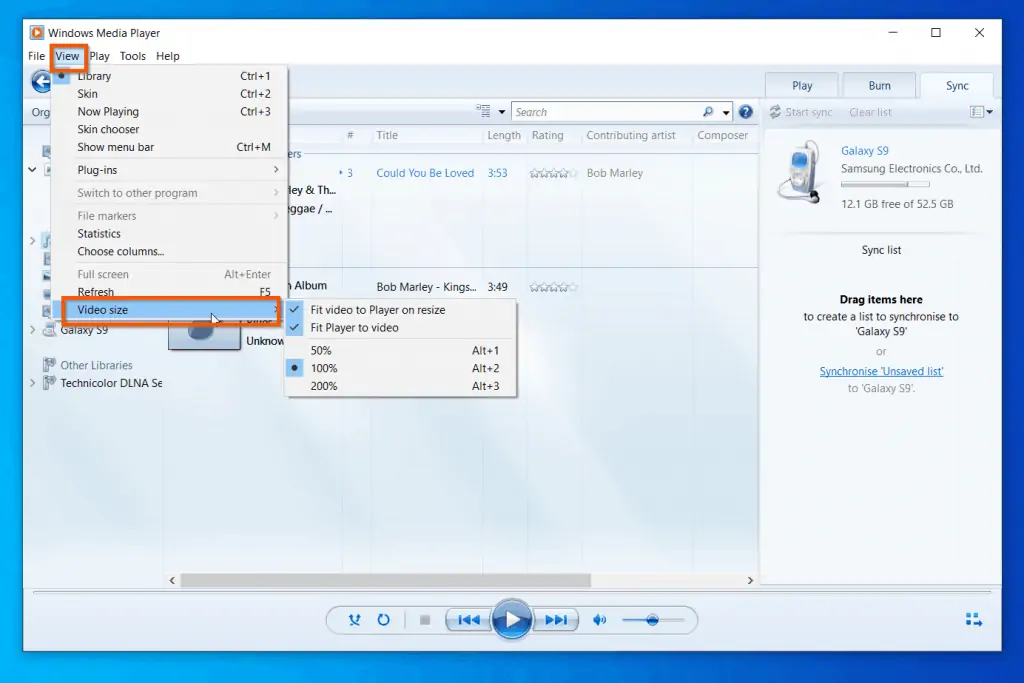The image size is (1024, 683).
Task: Open the sync list options dropdown
Action: (978, 112)
